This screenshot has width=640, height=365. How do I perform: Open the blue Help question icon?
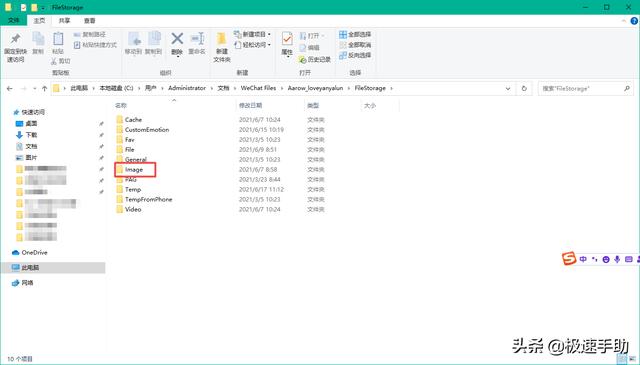[635, 20]
